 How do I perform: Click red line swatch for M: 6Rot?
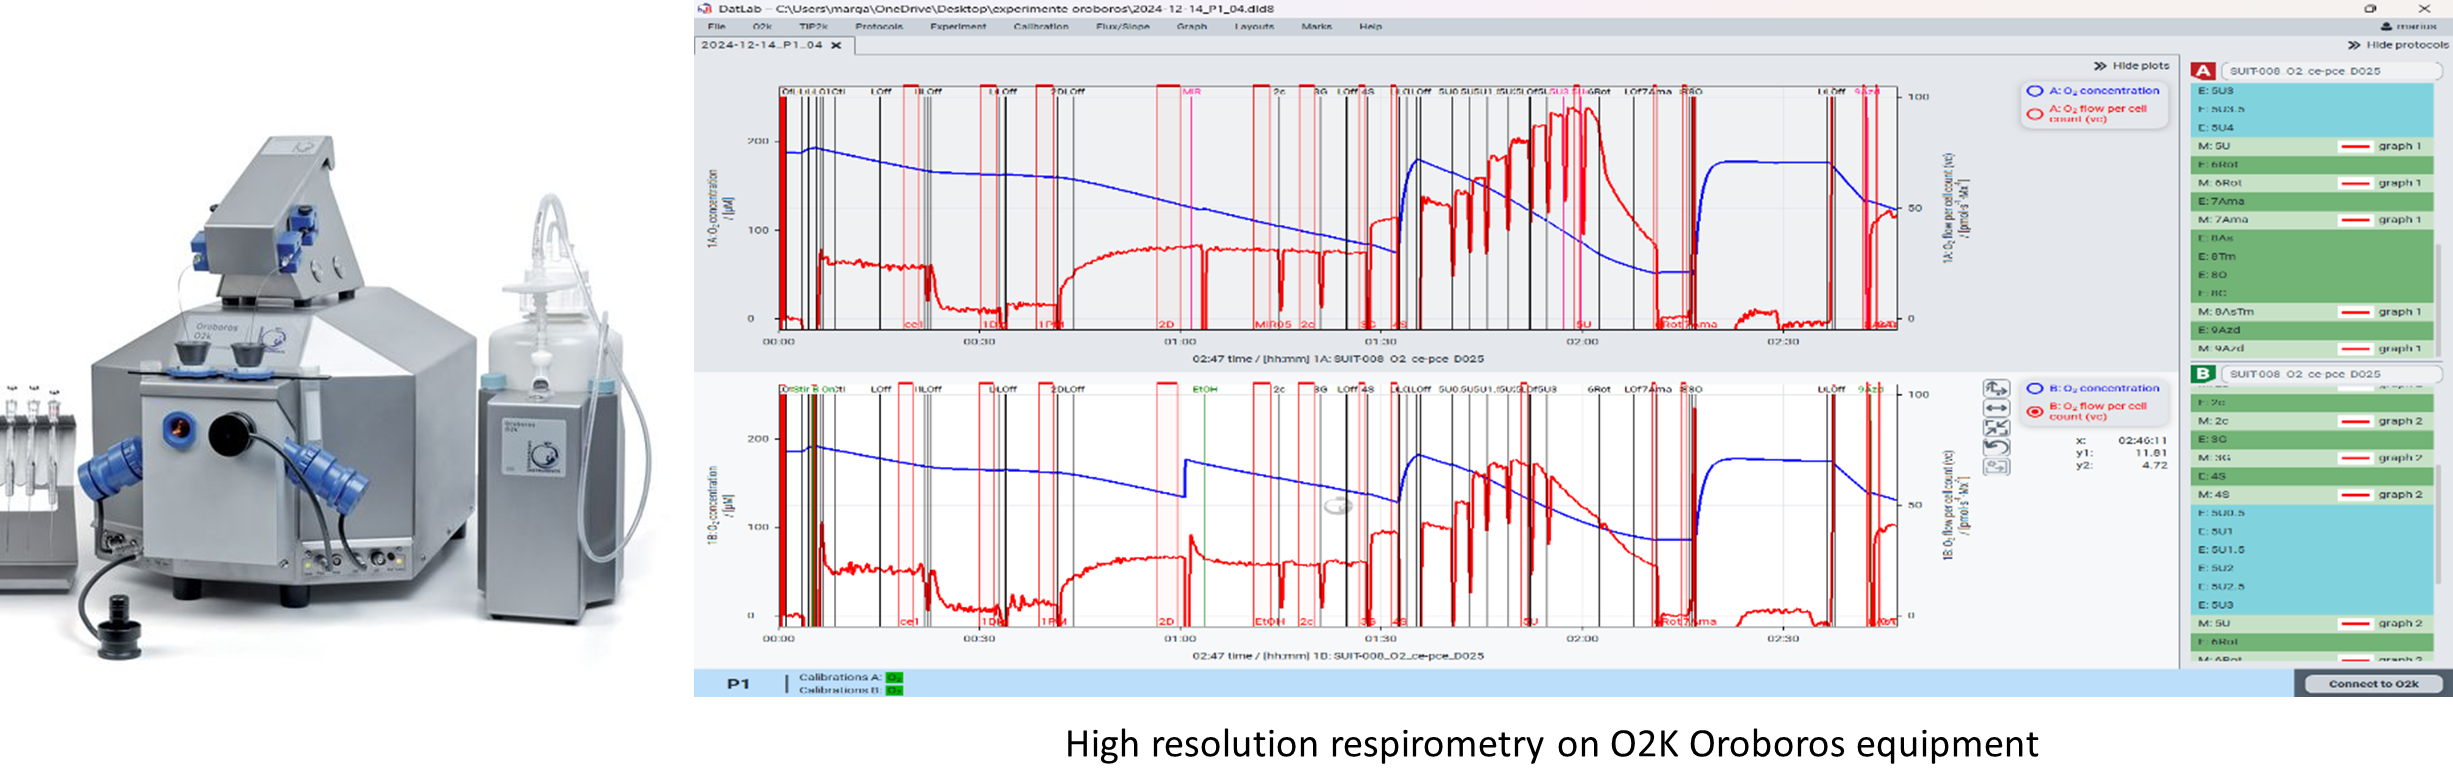click(x=2355, y=183)
